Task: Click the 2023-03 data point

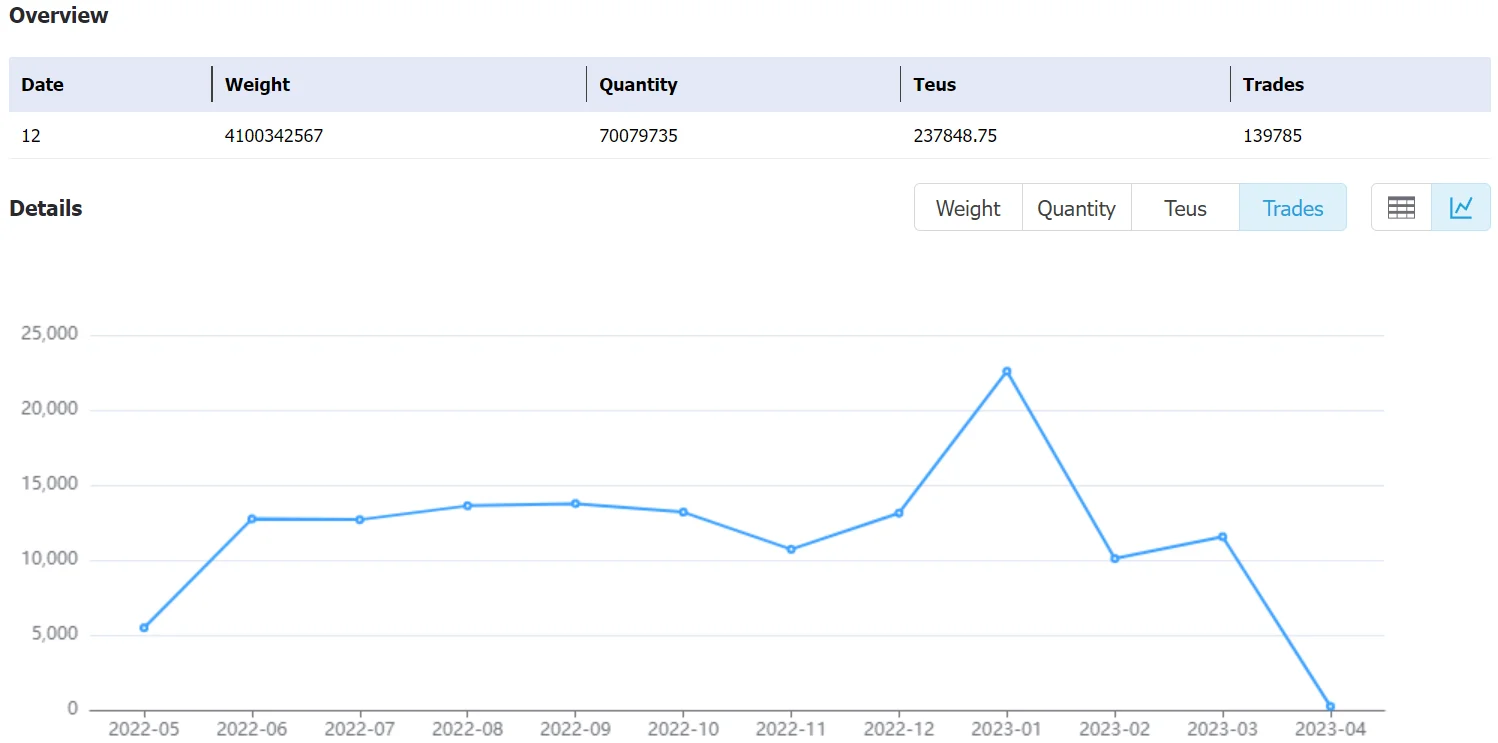Action: [1222, 537]
